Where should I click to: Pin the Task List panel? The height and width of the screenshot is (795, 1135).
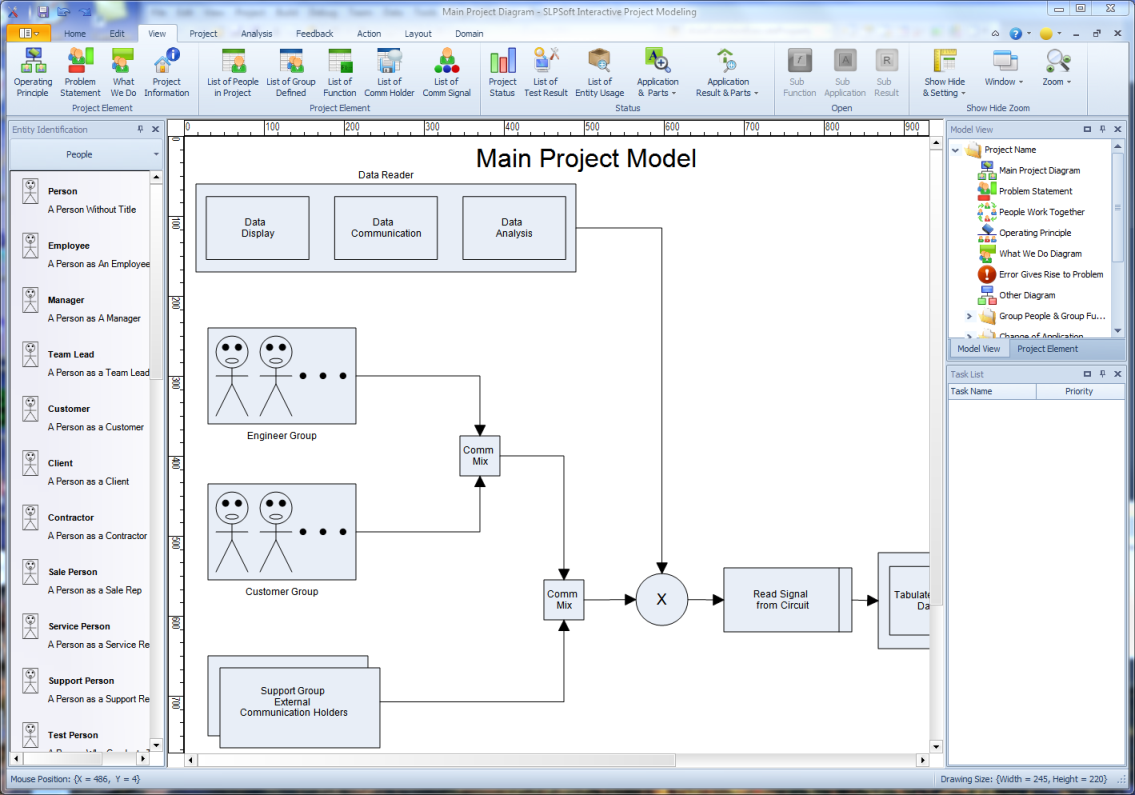(1102, 374)
